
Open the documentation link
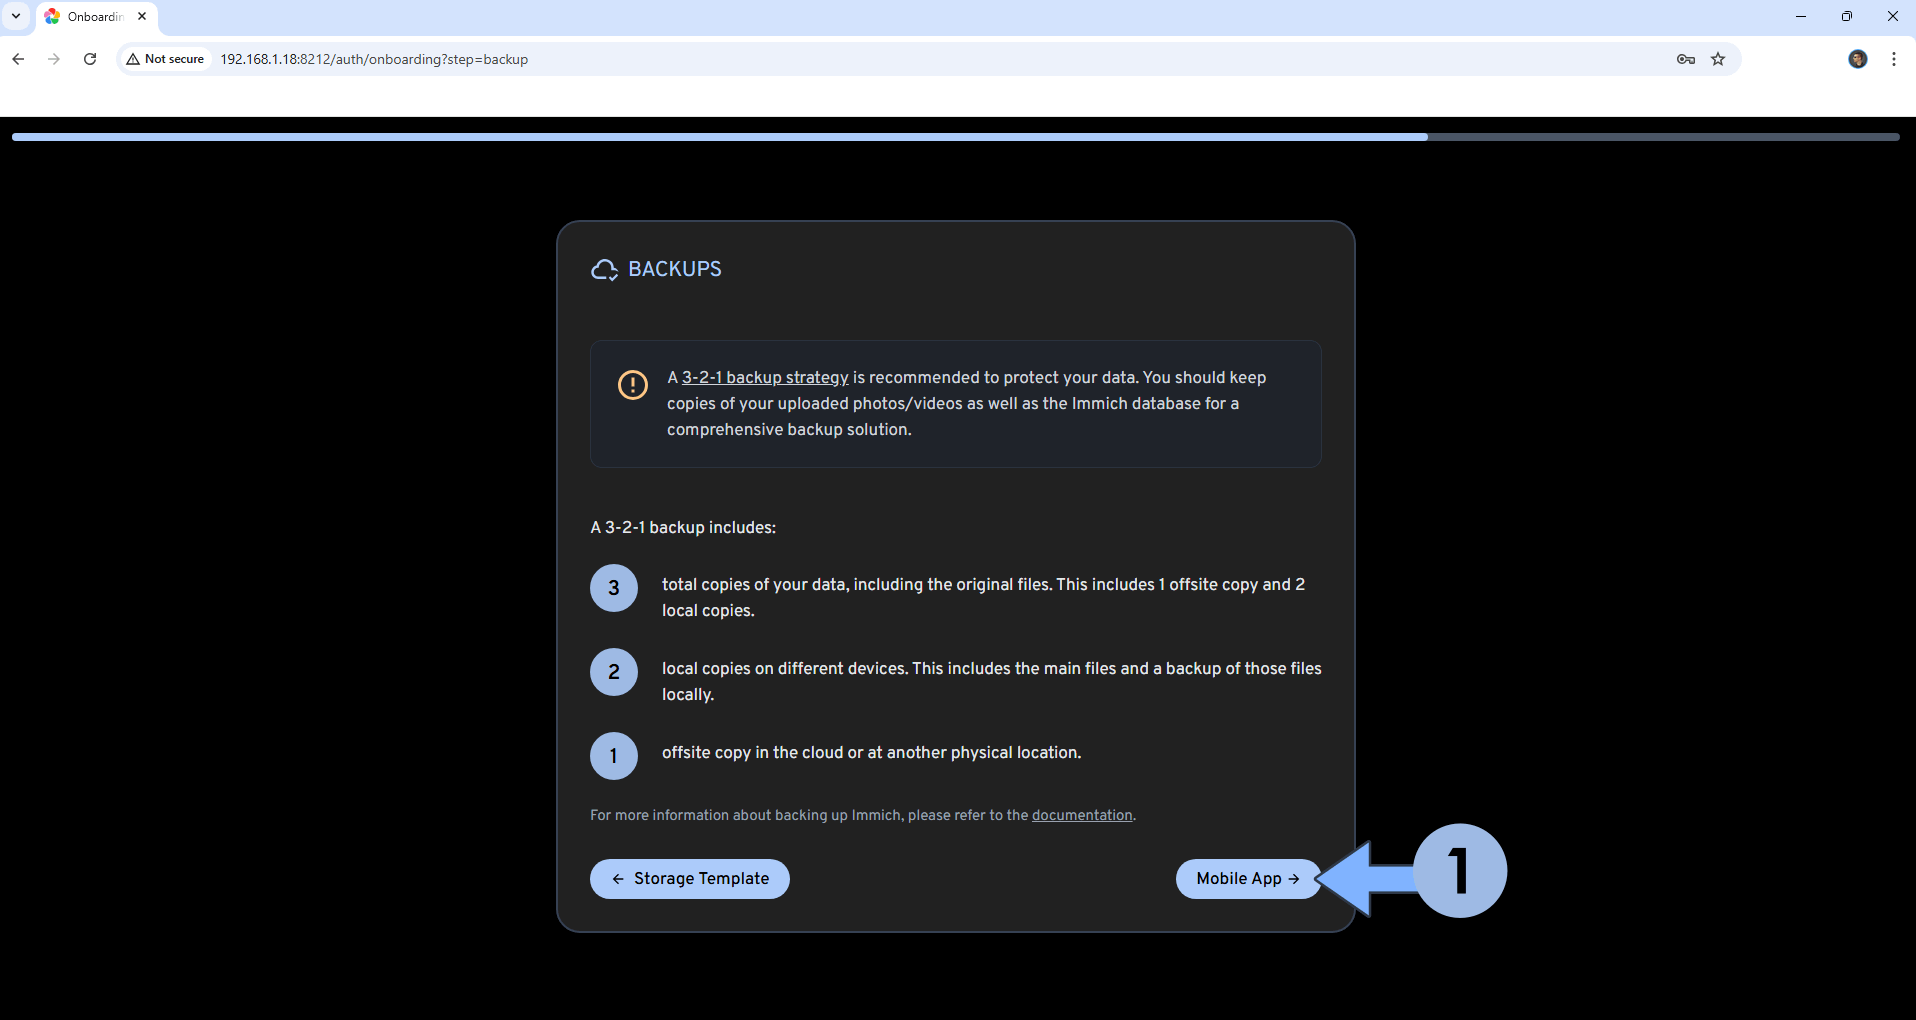pos(1082,815)
